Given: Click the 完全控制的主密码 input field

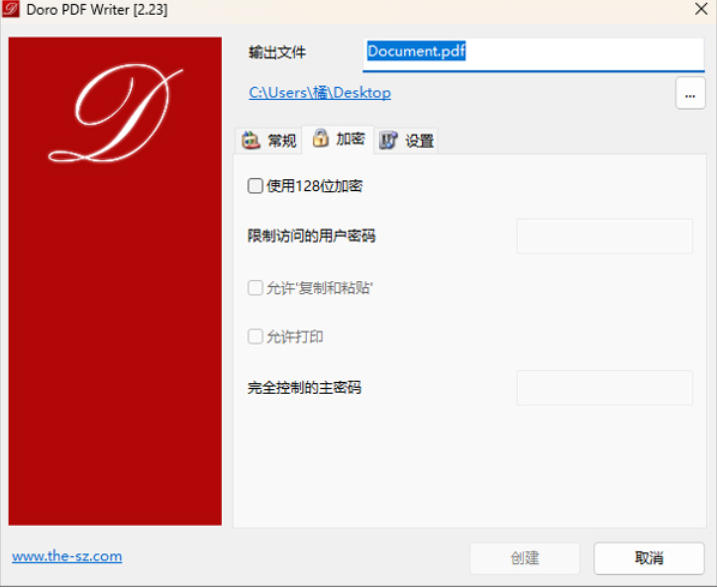Looking at the screenshot, I should [605, 388].
